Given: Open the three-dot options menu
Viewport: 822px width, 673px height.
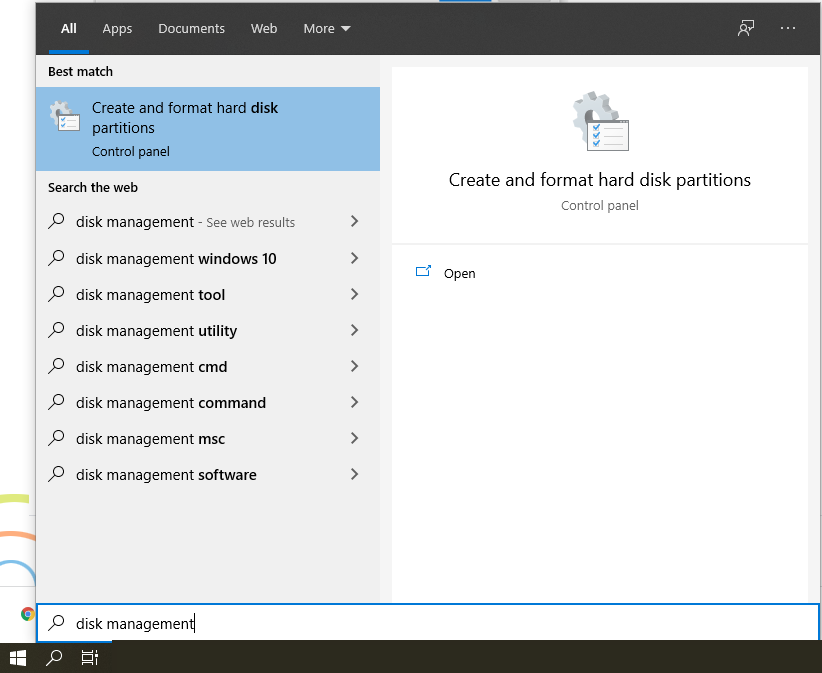Looking at the screenshot, I should pyautogui.click(x=787, y=28).
